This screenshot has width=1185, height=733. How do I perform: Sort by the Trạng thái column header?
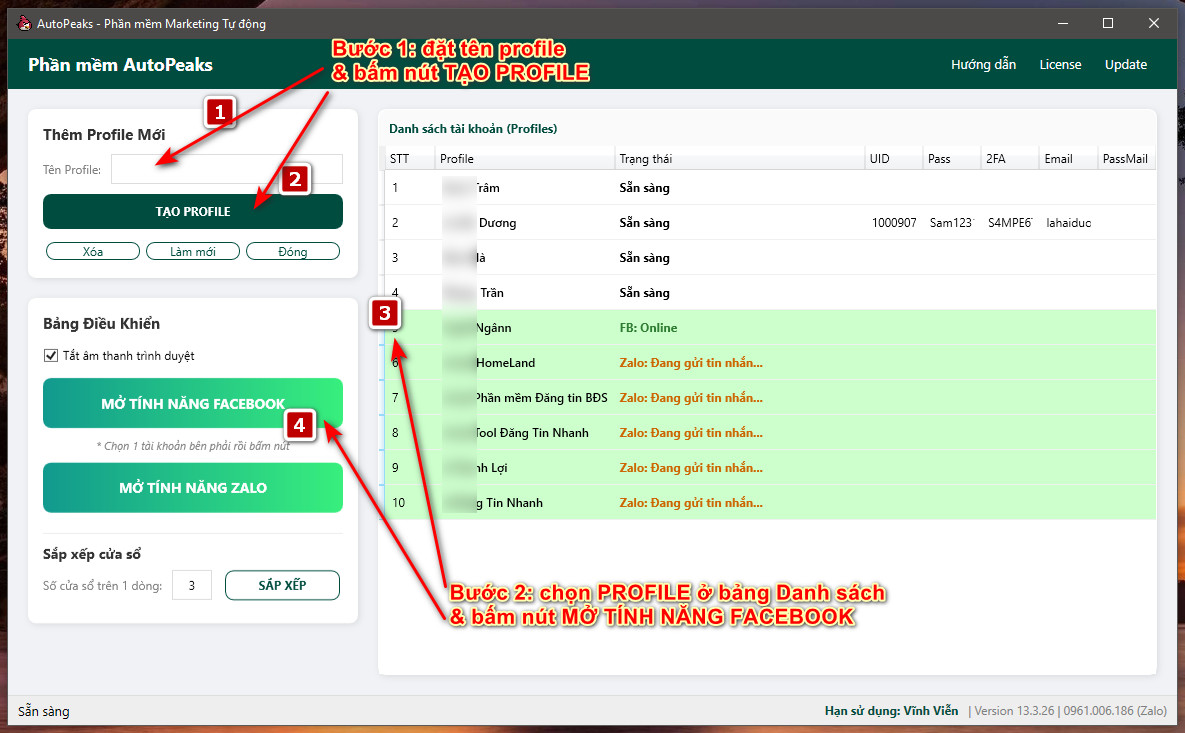click(740, 159)
